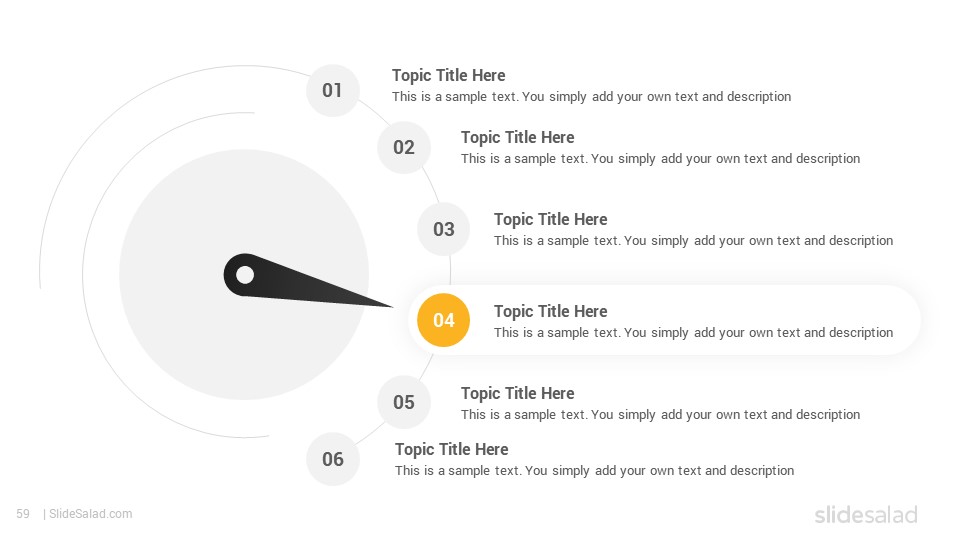Select the orange 04 circle

(x=444, y=320)
